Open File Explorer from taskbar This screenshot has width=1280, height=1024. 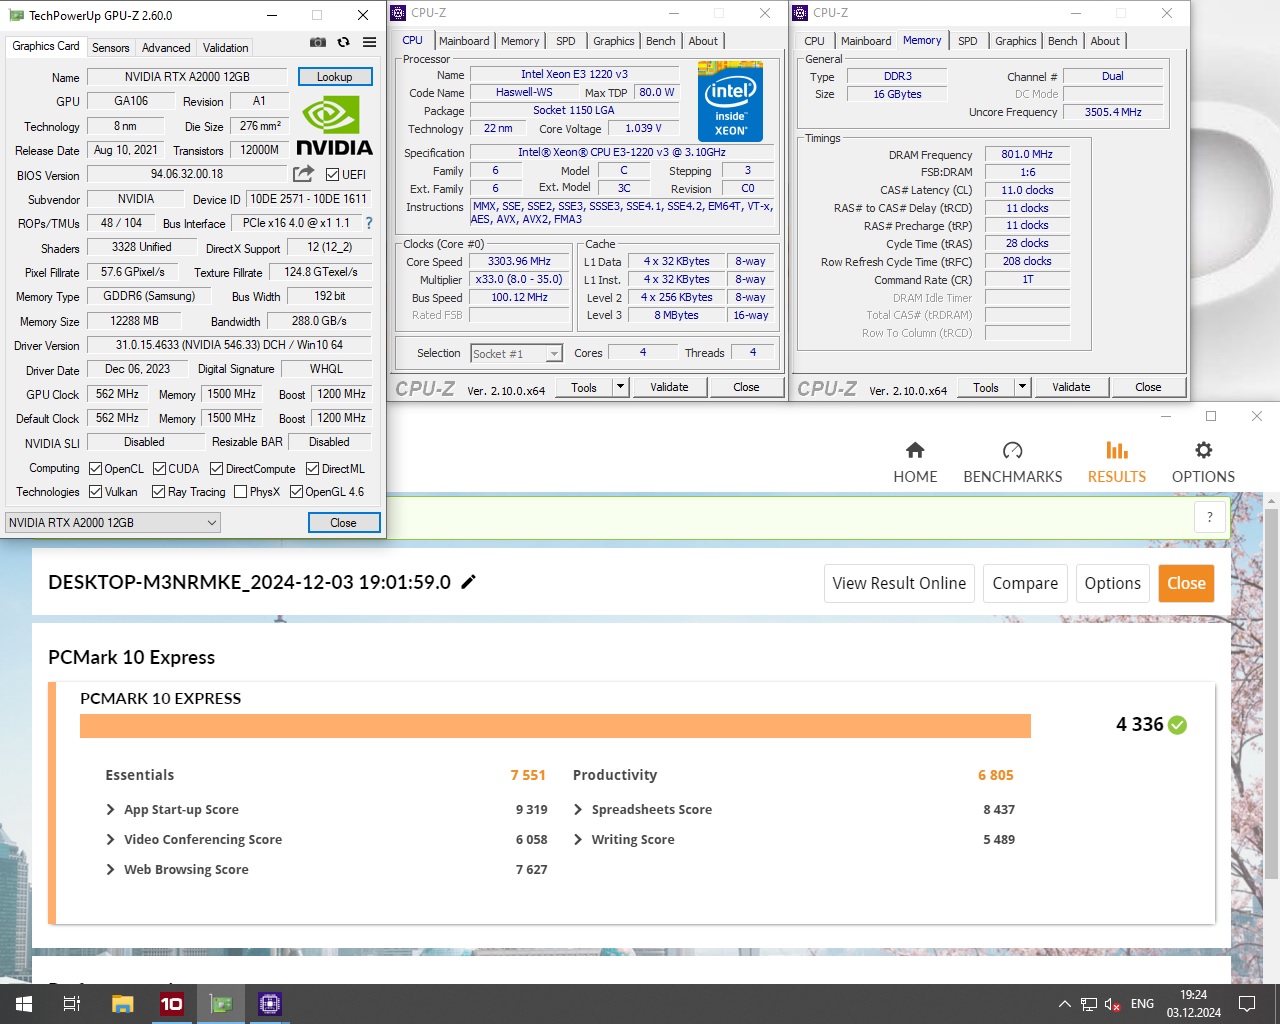point(122,1004)
